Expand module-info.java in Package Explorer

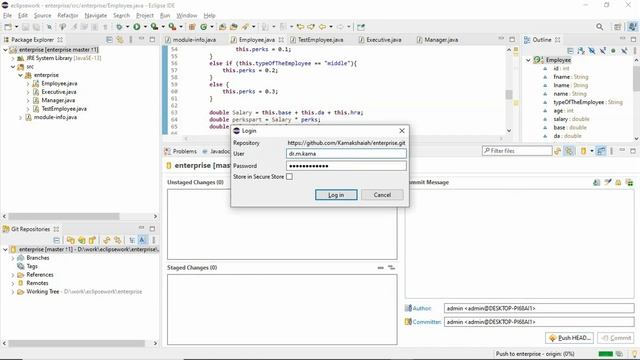coord(20,118)
